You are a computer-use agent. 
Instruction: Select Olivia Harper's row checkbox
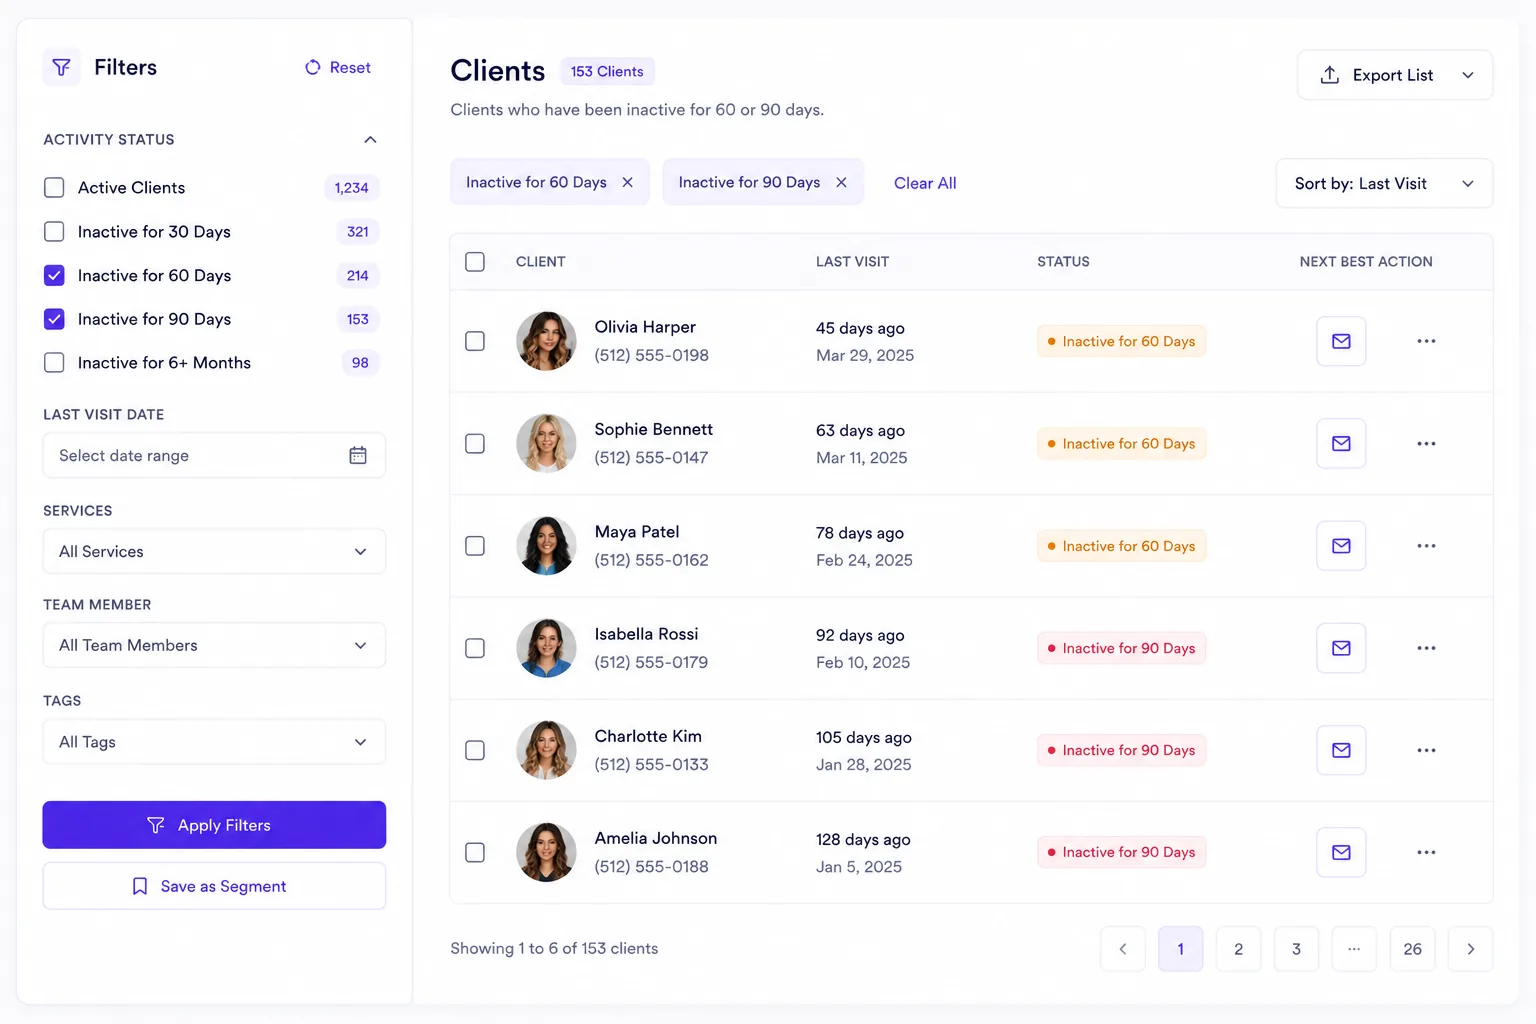pos(475,341)
